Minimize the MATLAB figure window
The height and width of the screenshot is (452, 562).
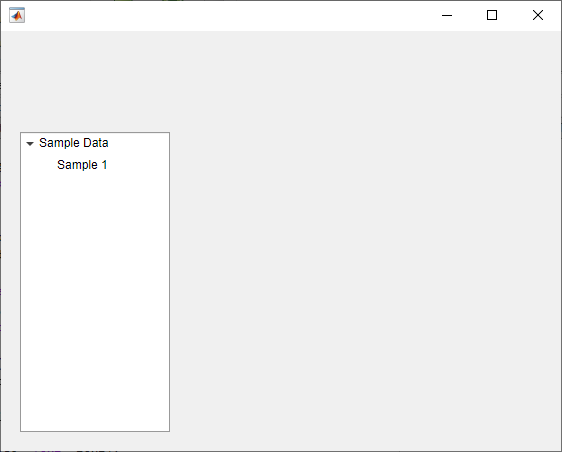click(x=447, y=15)
